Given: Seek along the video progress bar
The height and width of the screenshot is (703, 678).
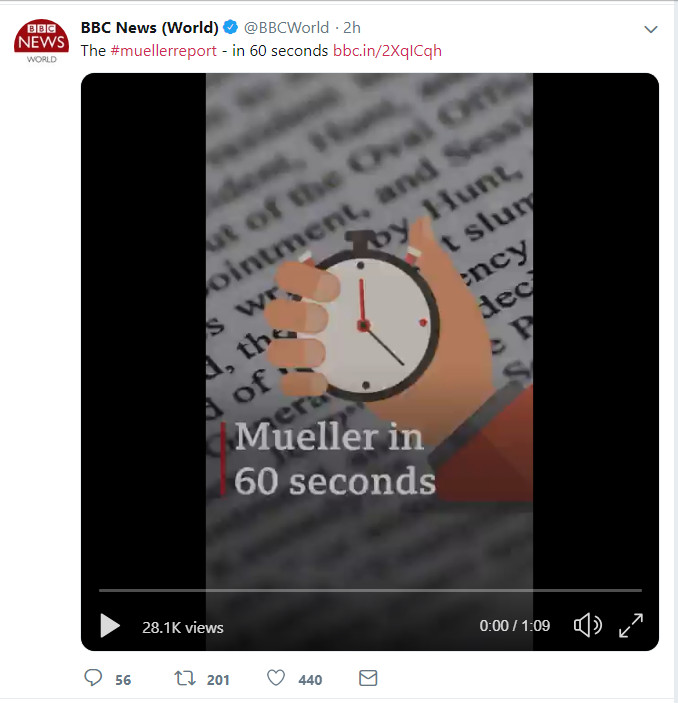Looking at the screenshot, I should 370,590.
